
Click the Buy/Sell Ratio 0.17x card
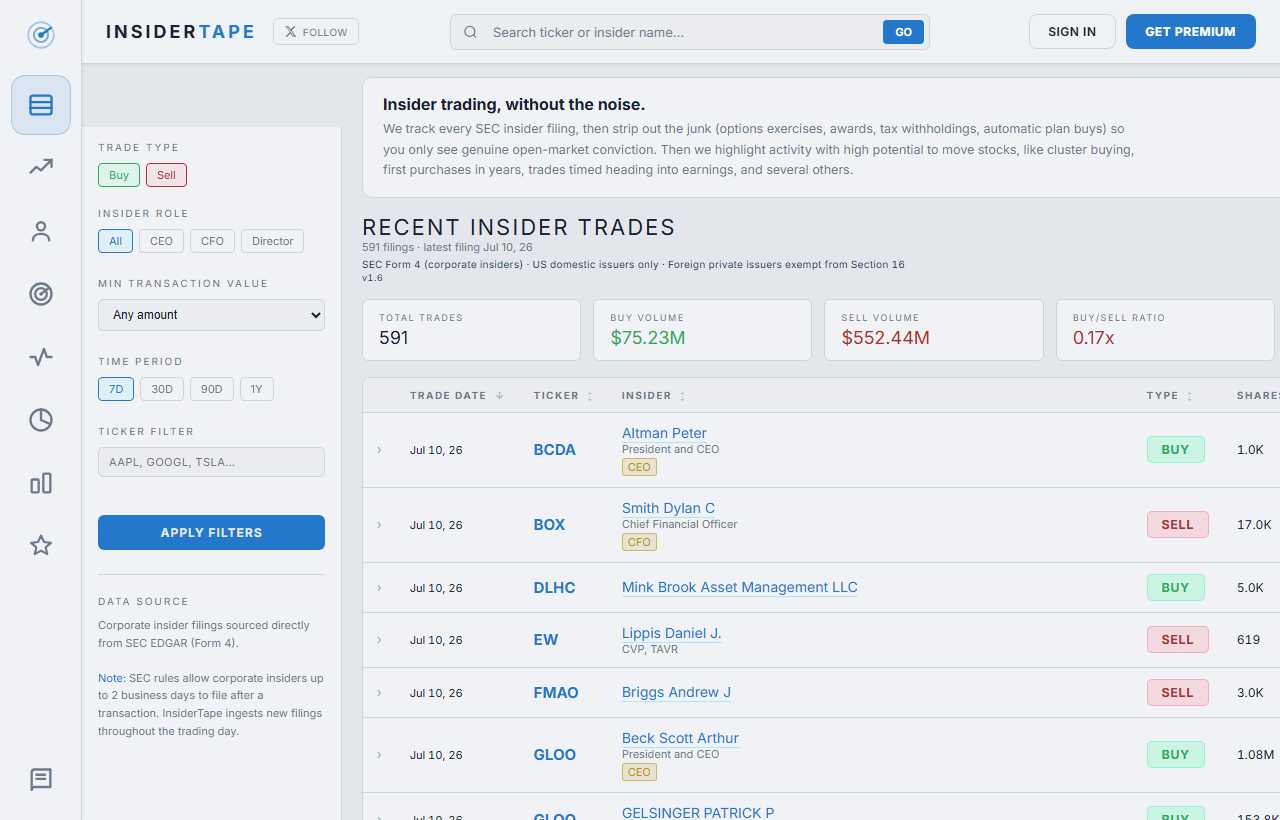click(x=1165, y=330)
